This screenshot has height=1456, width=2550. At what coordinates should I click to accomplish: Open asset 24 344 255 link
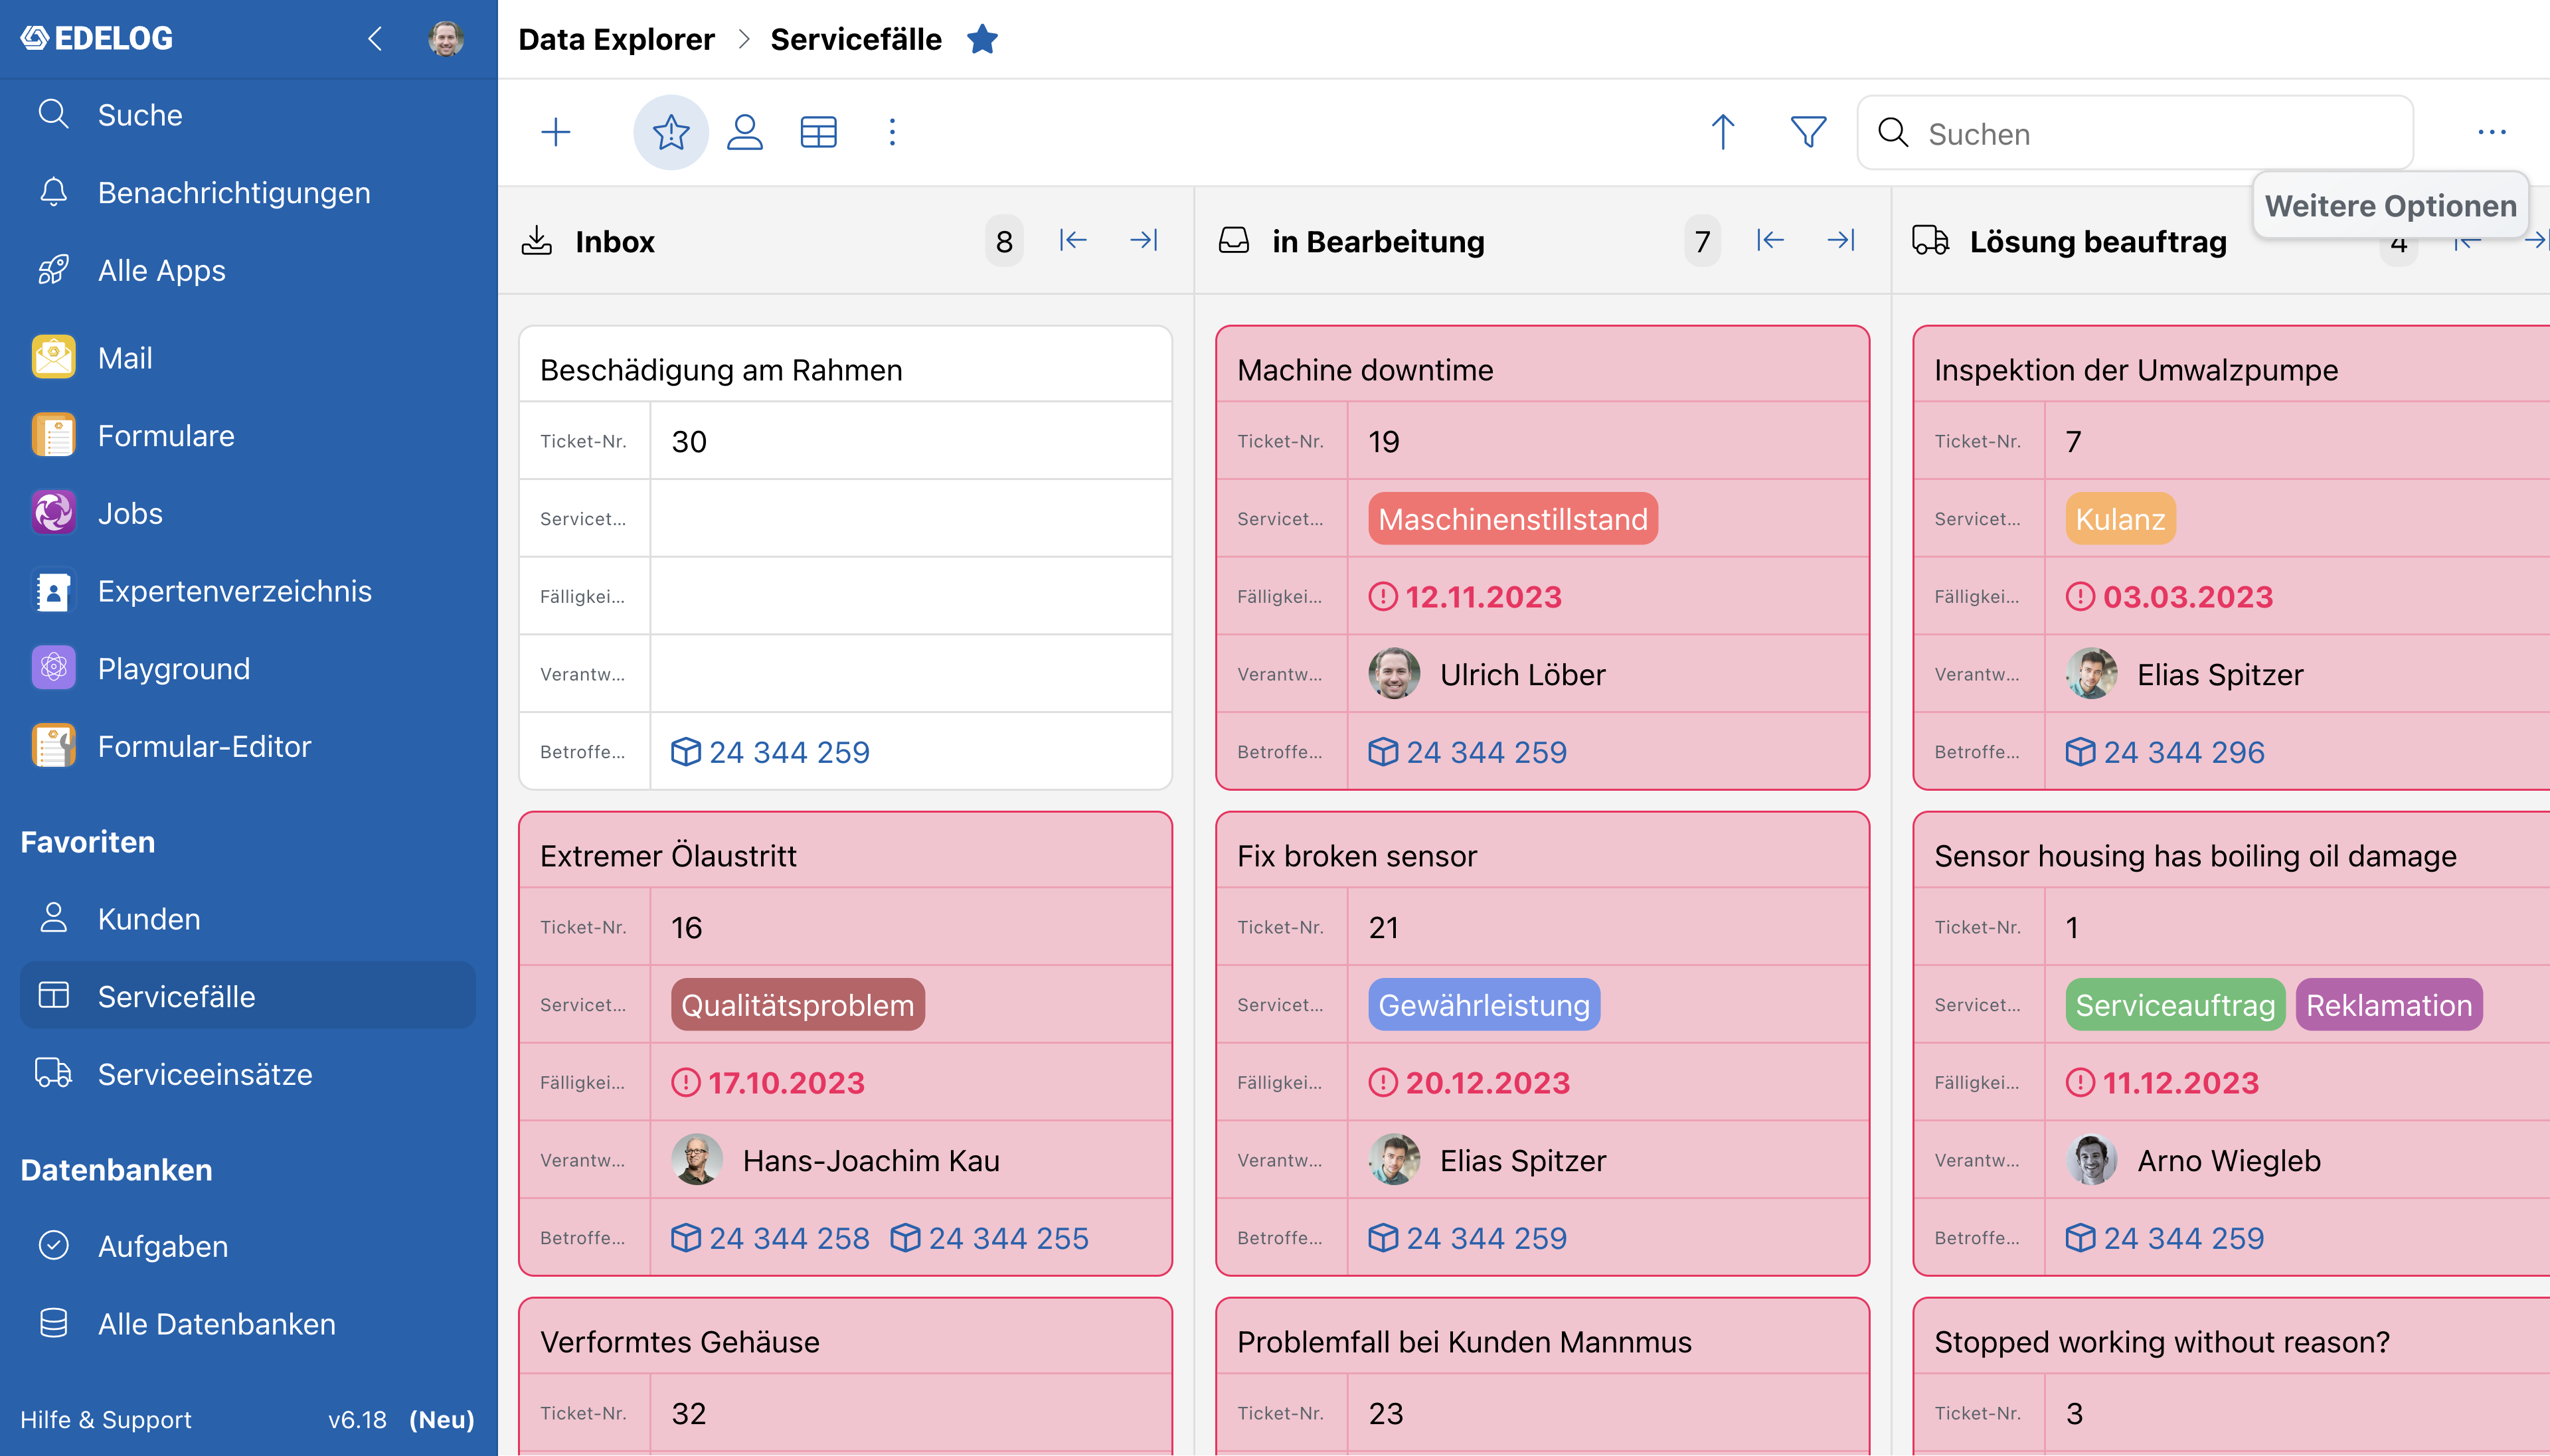click(x=989, y=1238)
